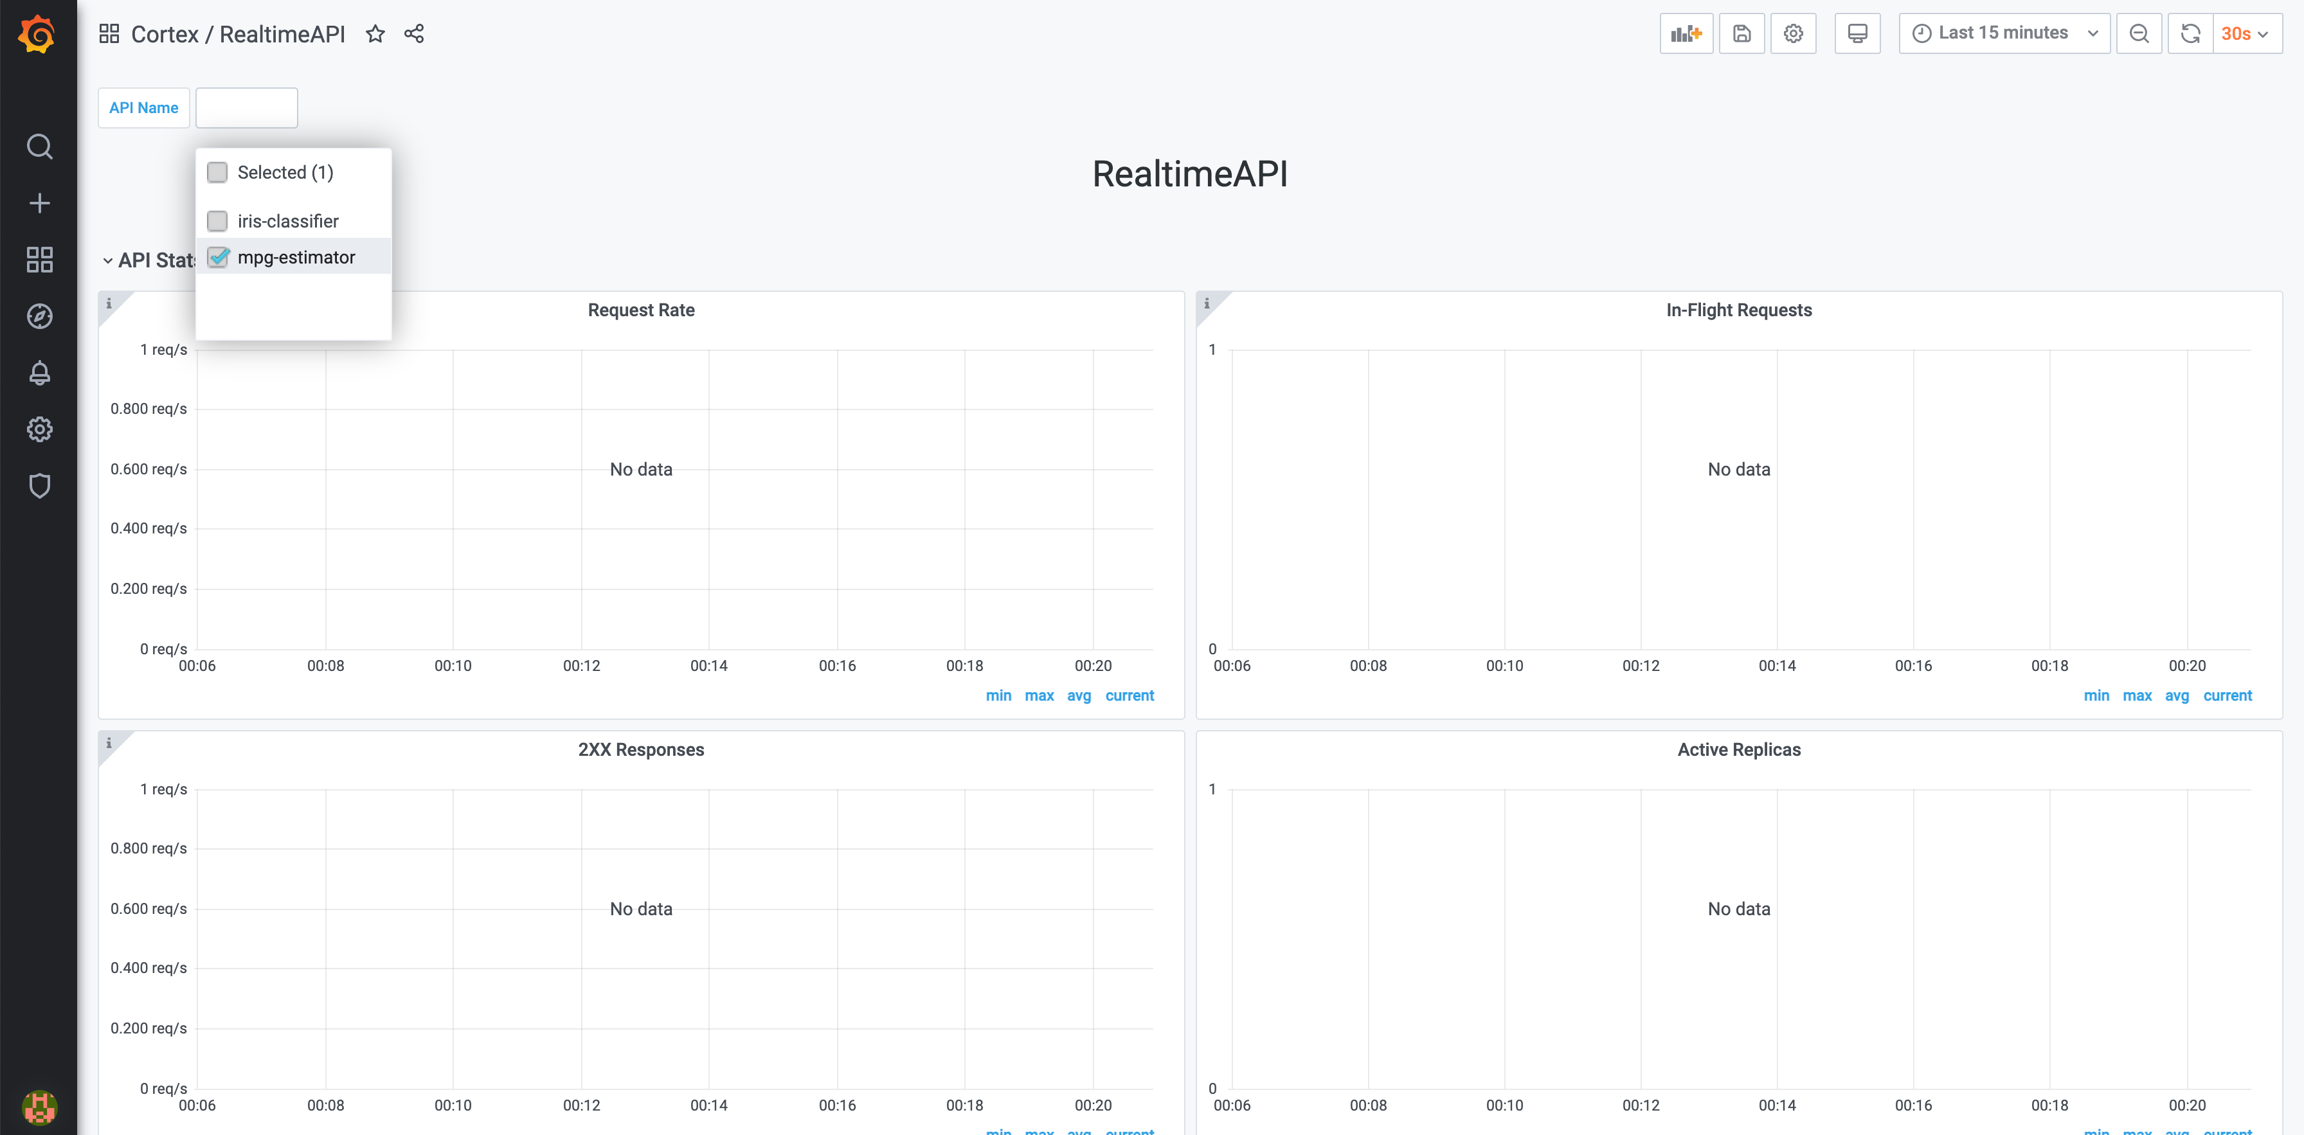Check the iris-classifier checkbox
2304x1135 pixels.
(217, 221)
